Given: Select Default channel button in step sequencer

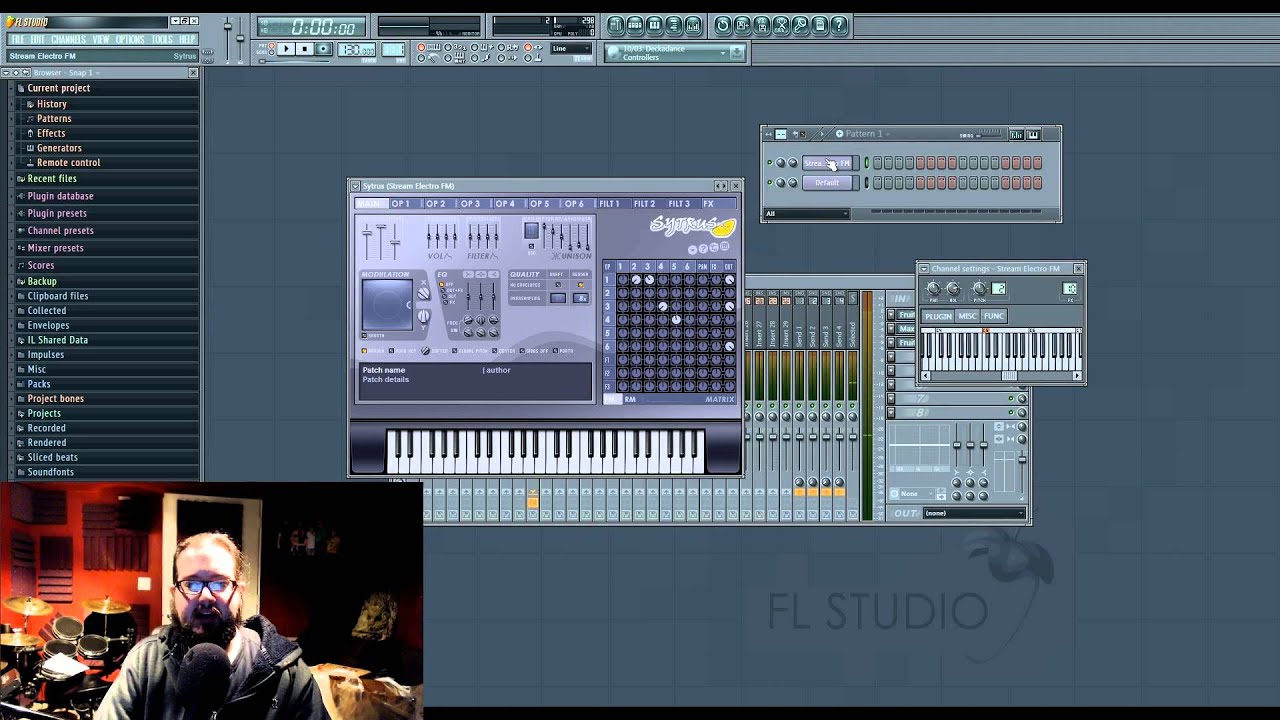Looking at the screenshot, I should pos(828,183).
